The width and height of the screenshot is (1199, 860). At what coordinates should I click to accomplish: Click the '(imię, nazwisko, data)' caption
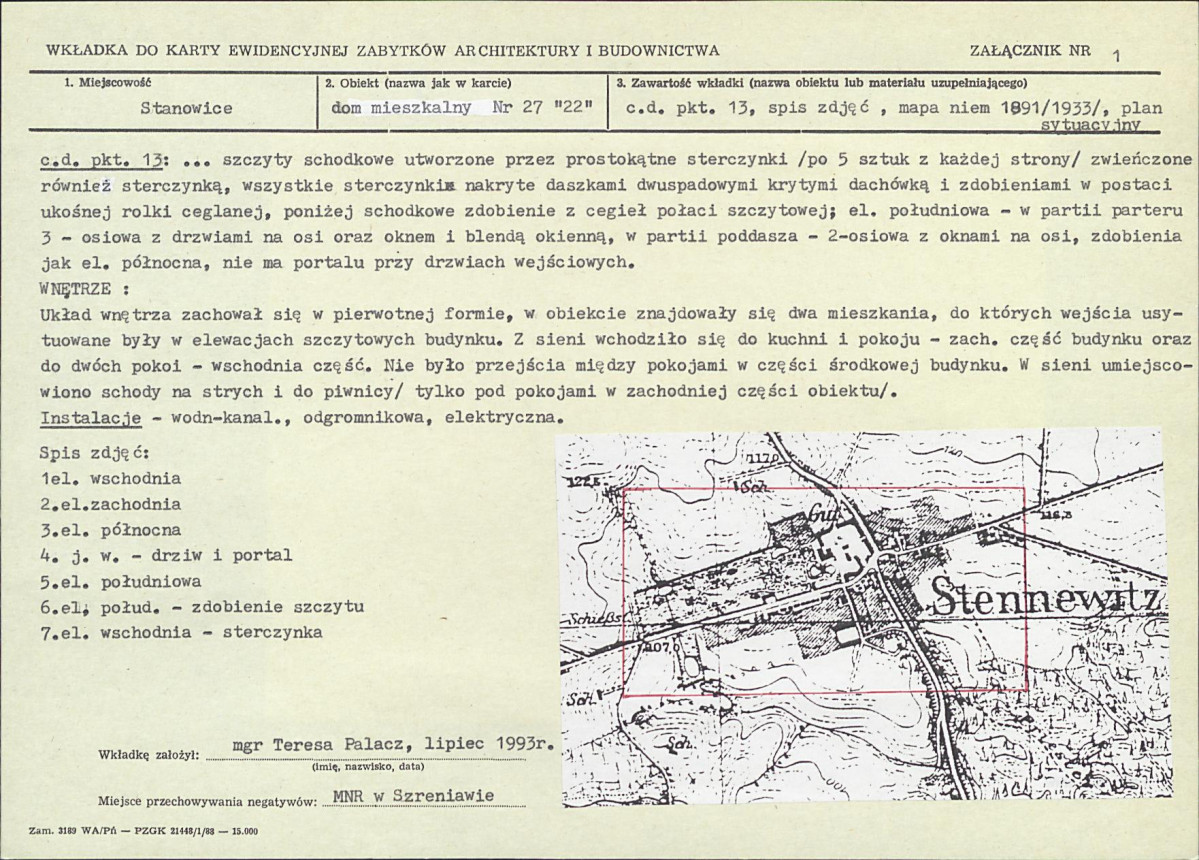pos(369,767)
